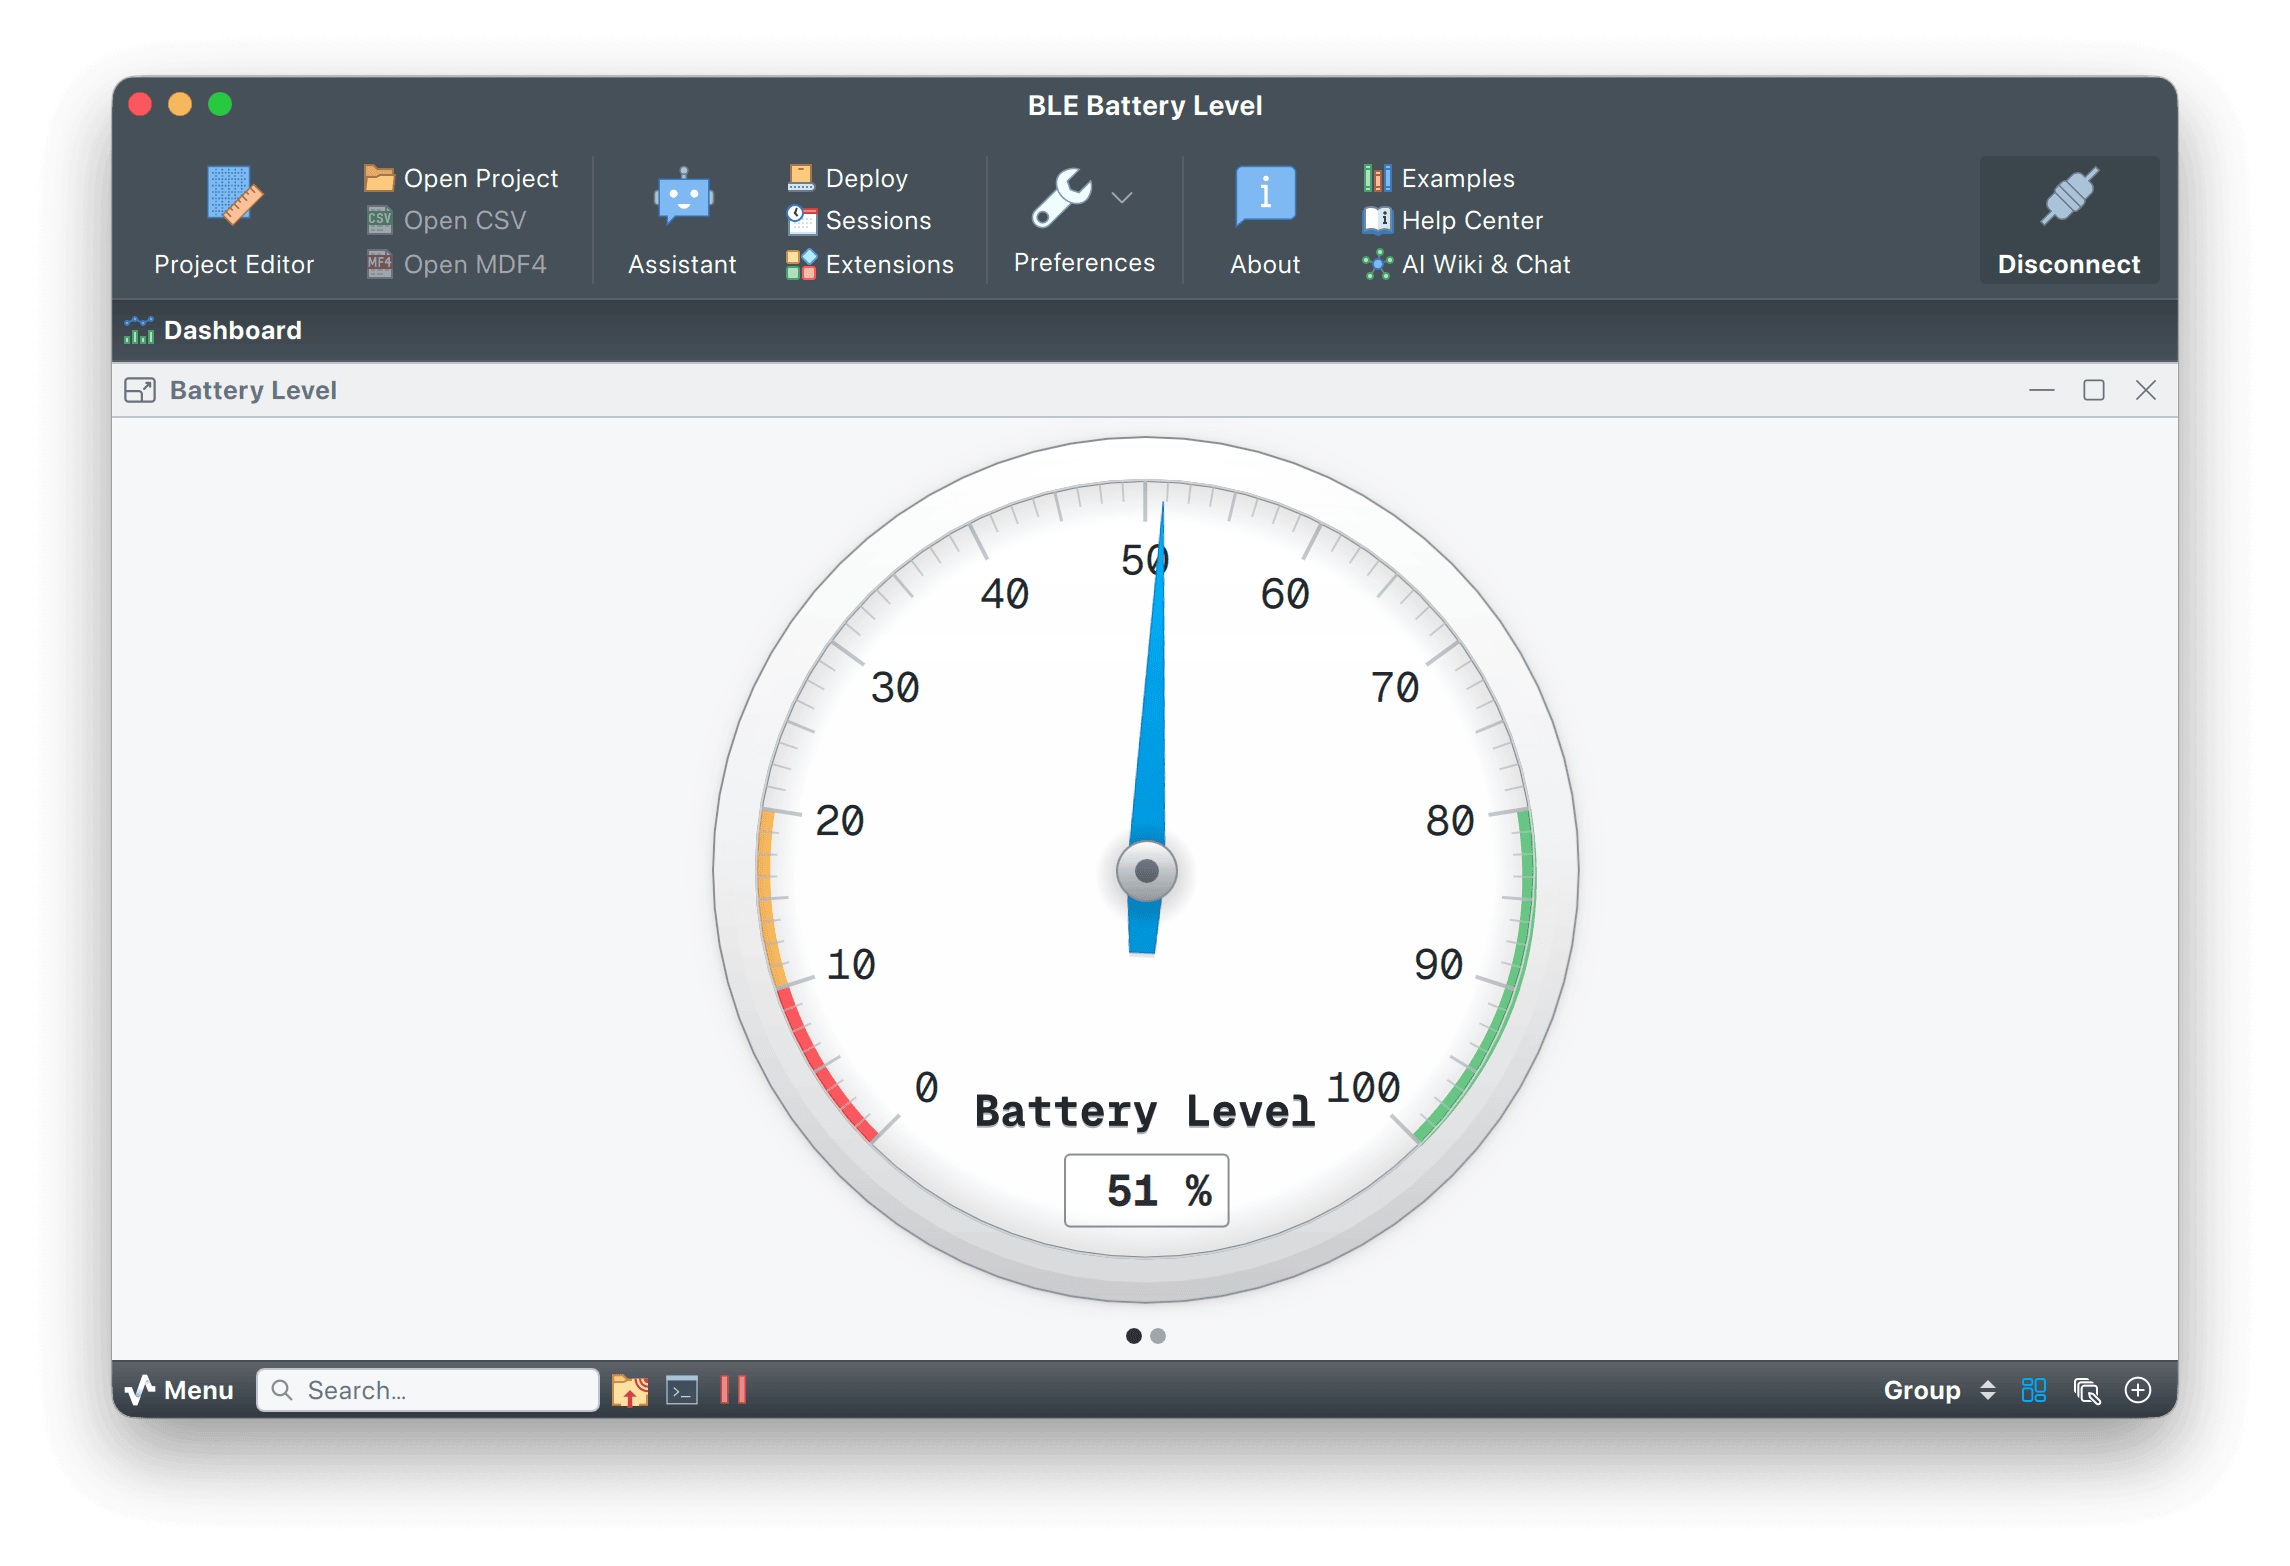This screenshot has width=2290, height=1566.
Task: Close the Battery Level widget
Action: coord(2145,390)
